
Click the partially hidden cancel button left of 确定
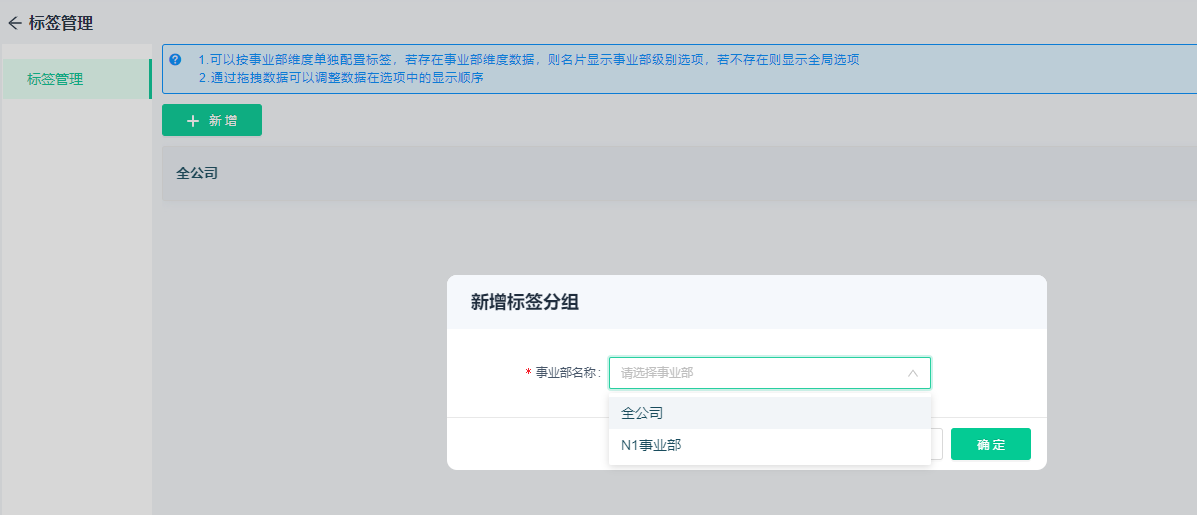point(937,444)
